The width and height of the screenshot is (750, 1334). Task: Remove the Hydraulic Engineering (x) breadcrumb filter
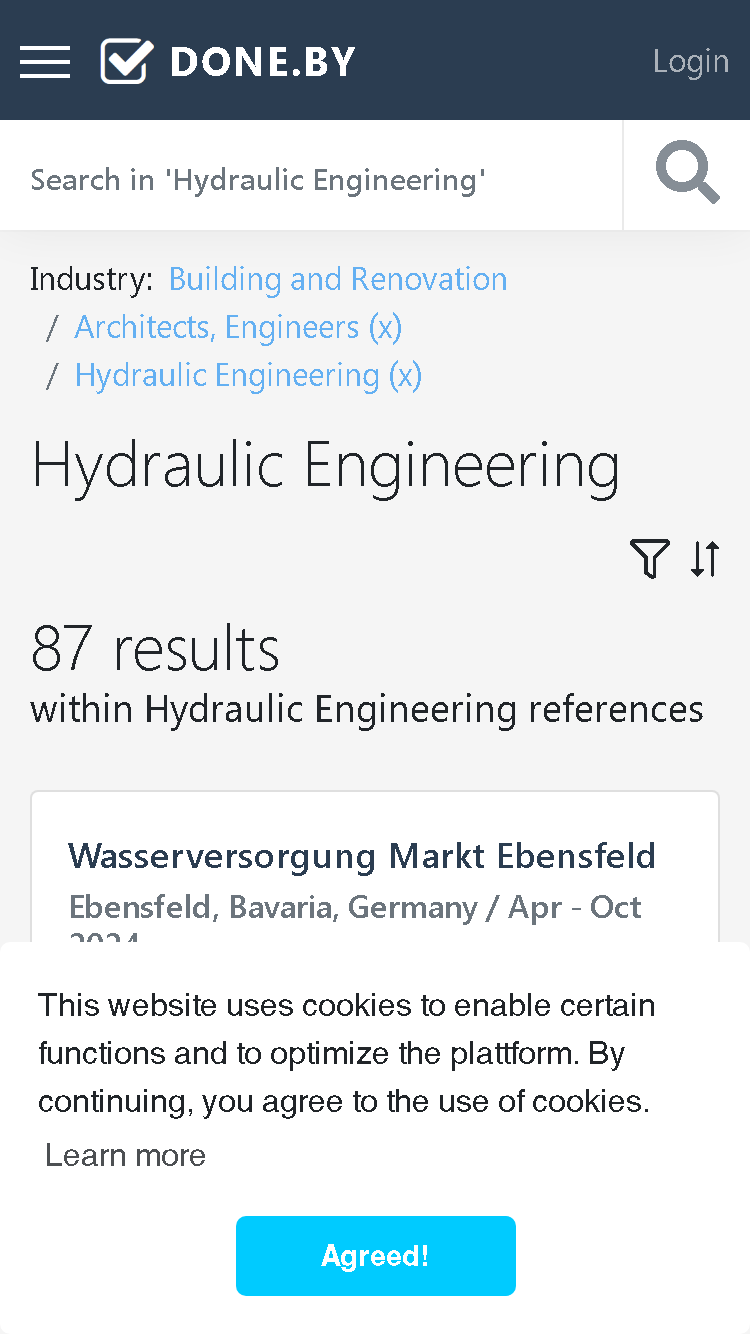pyautogui.click(x=248, y=375)
